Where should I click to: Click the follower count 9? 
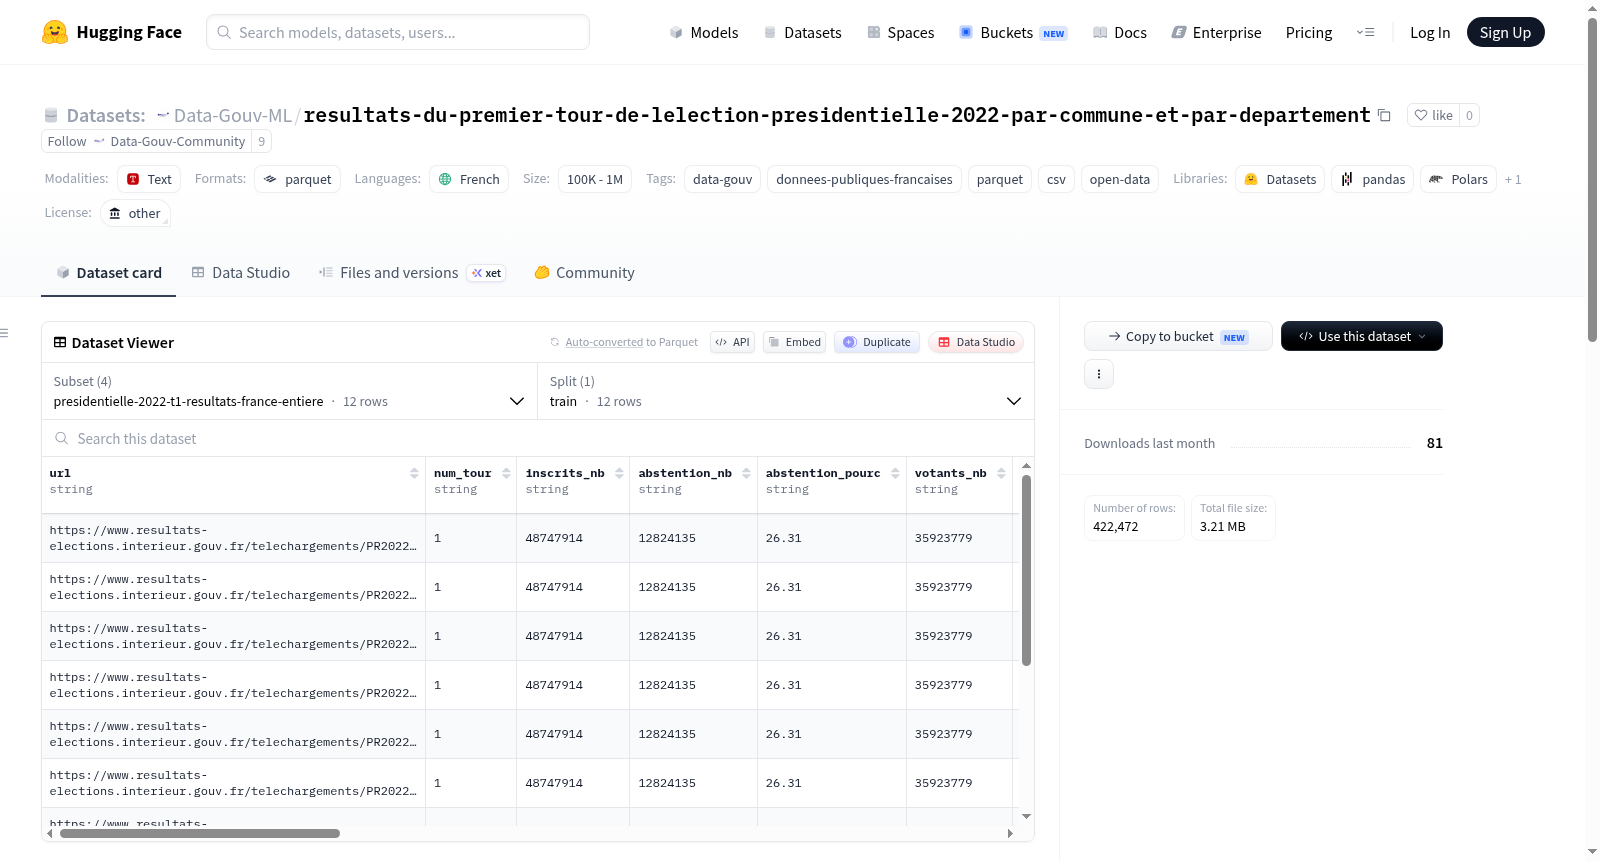point(262,141)
